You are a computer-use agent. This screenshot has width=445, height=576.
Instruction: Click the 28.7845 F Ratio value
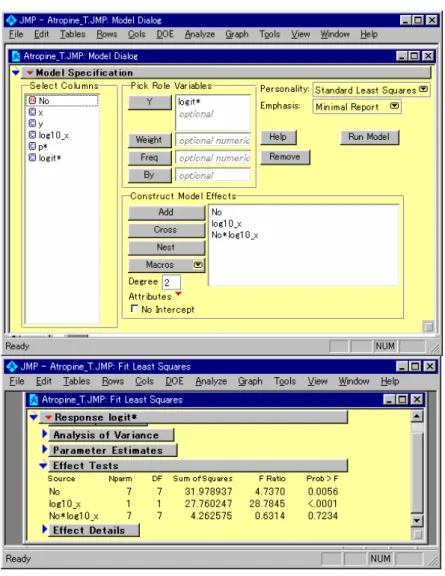click(267, 503)
